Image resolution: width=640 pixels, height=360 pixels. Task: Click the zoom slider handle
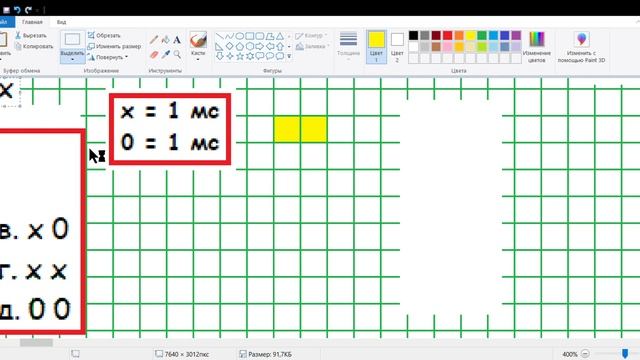[x=625, y=353]
